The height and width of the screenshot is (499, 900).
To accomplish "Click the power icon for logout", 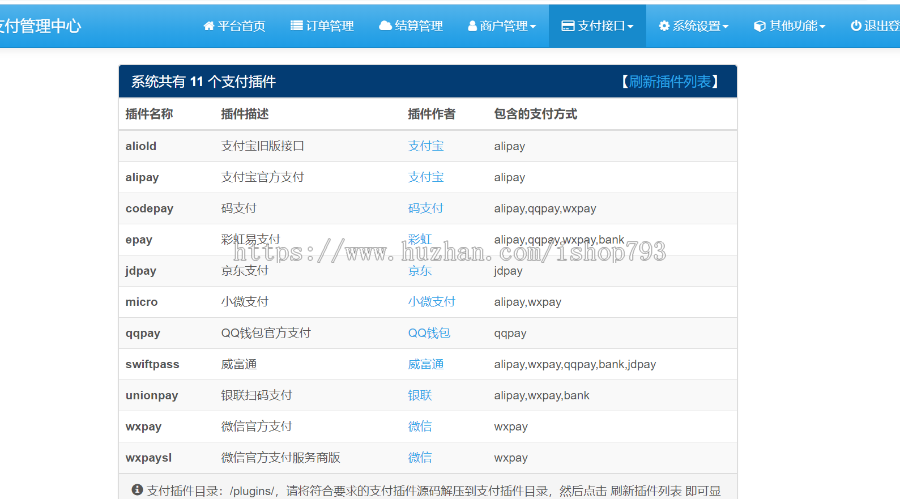I will (x=856, y=26).
